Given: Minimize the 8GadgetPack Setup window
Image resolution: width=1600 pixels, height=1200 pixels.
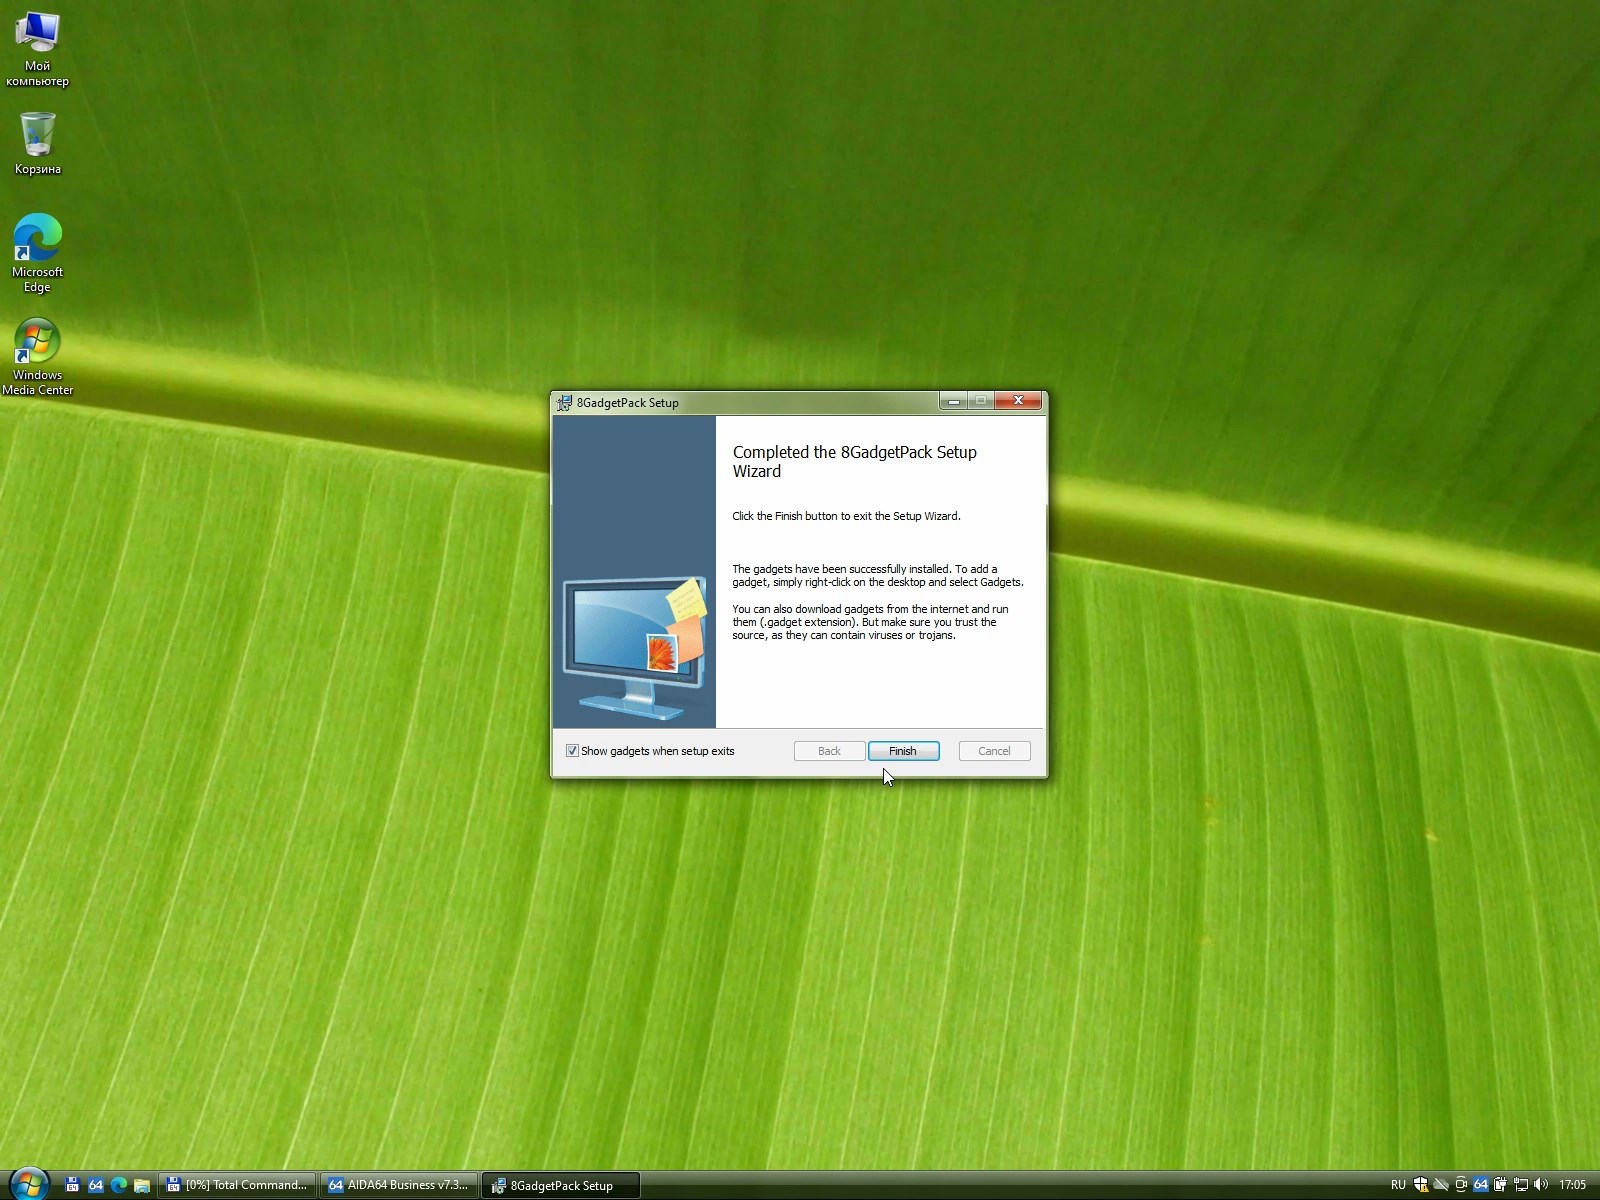Looking at the screenshot, I should [x=954, y=401].
